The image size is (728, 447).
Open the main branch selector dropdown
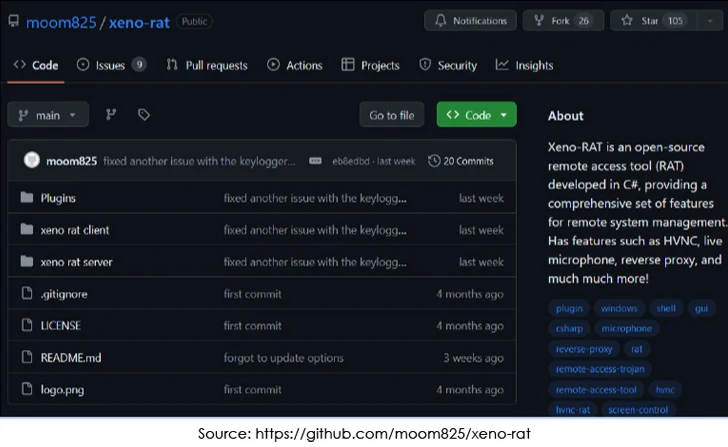click(x=48, y=115)
